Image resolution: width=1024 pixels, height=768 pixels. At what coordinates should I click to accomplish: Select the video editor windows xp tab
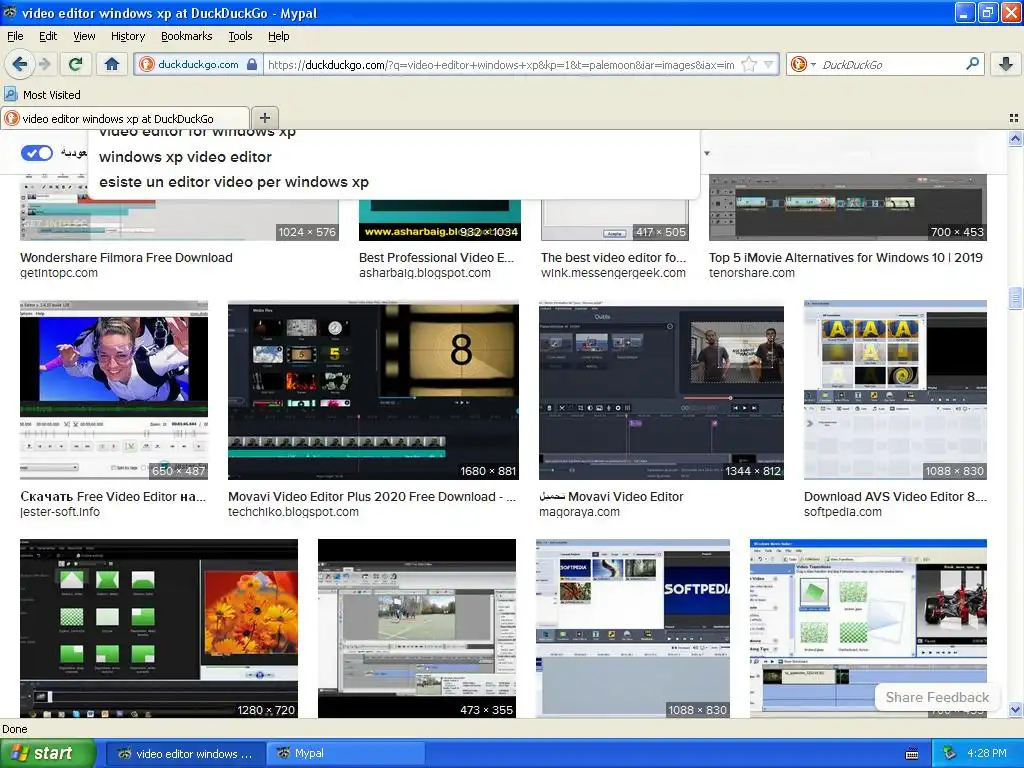point(125,118)
